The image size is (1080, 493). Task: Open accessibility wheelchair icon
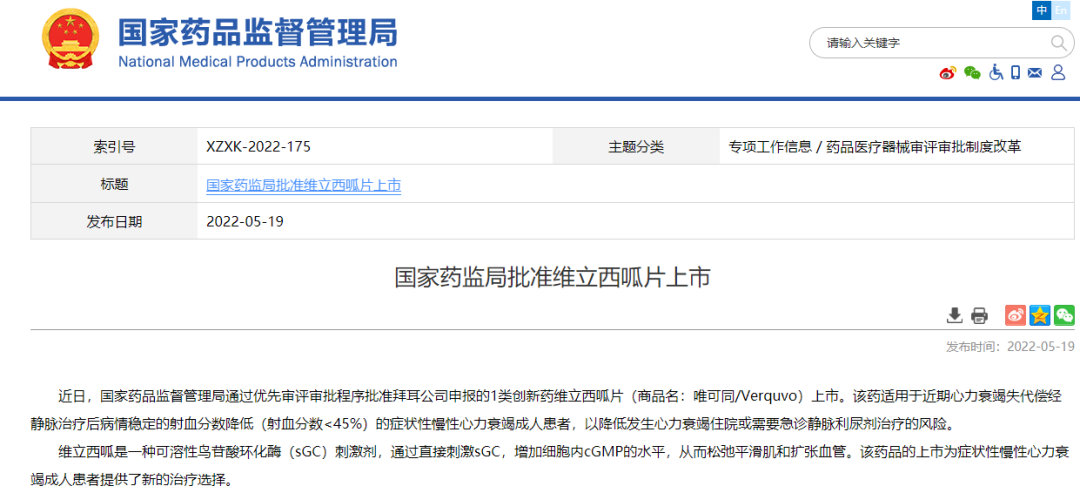click(x=996, y=72)
